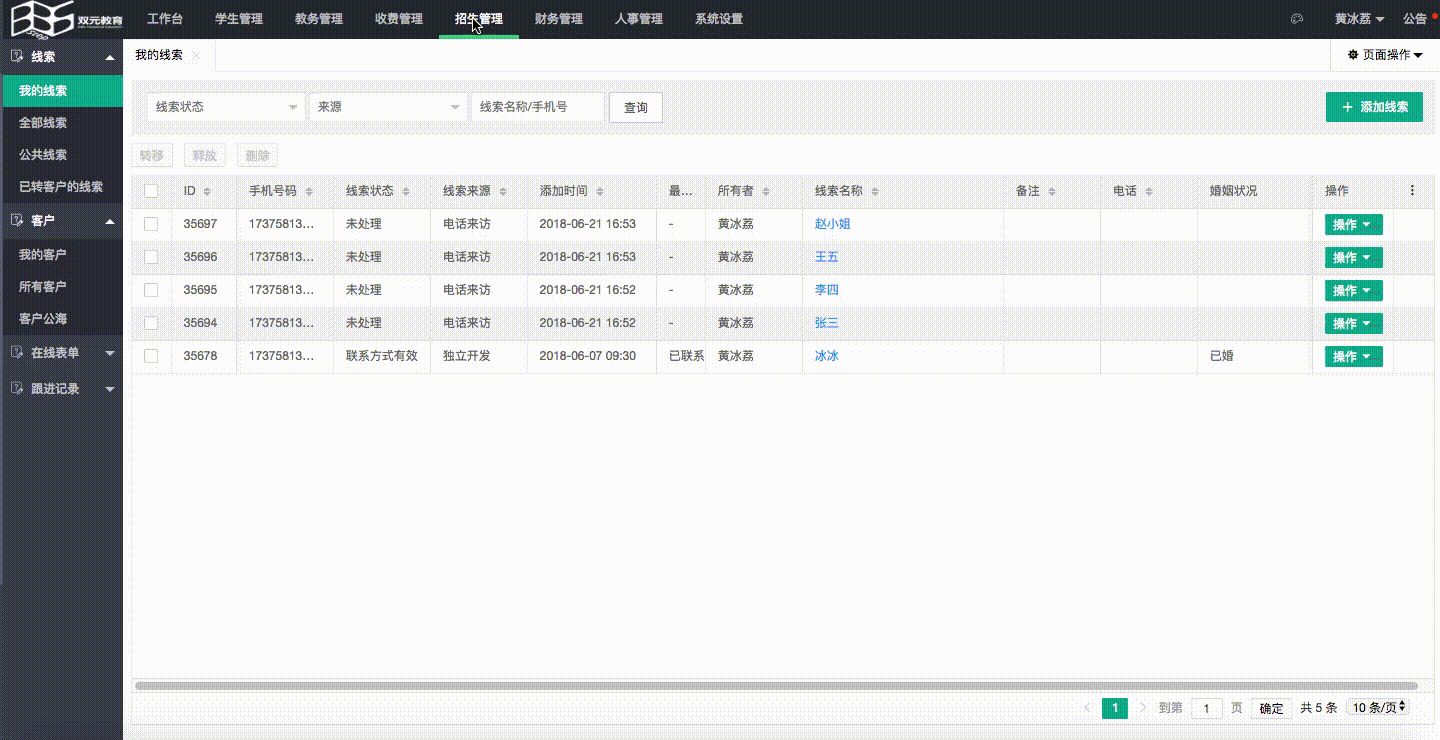
Task: Open the 来源 filter dropdown
Action: (388, 107)
